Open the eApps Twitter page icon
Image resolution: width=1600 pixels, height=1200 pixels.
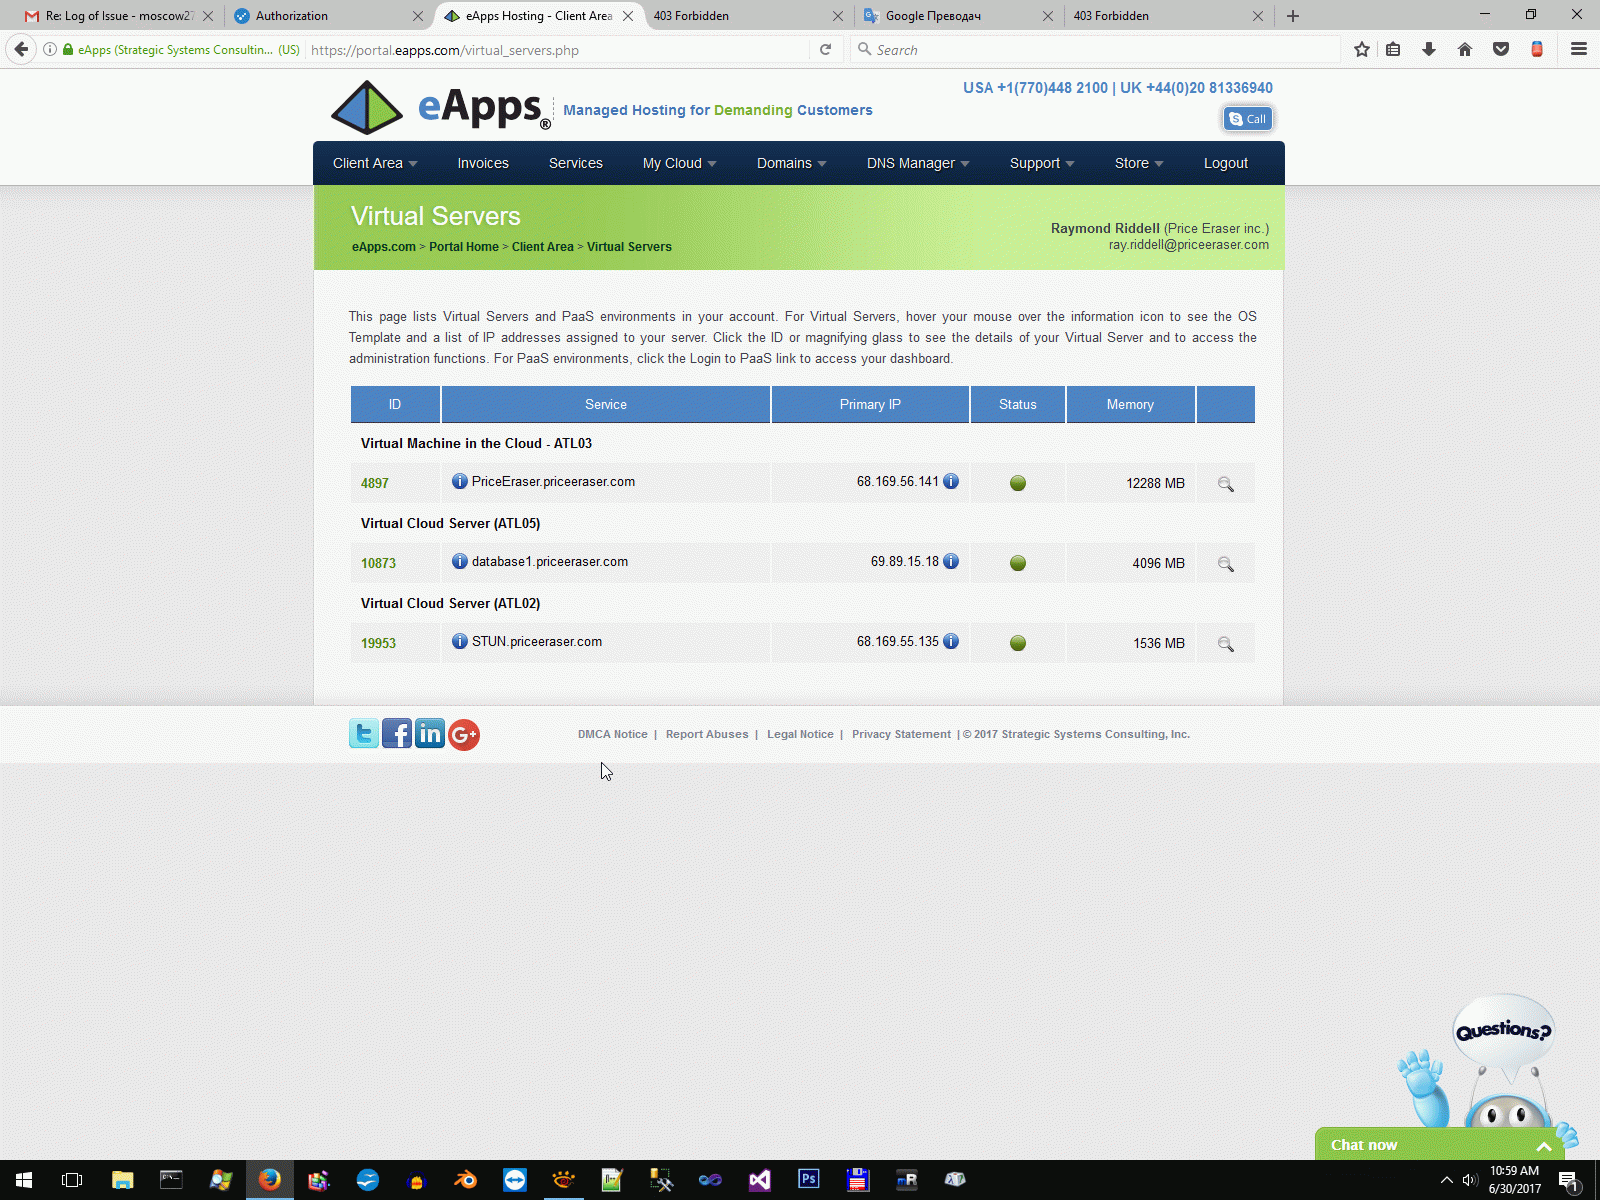click(364, 734)
